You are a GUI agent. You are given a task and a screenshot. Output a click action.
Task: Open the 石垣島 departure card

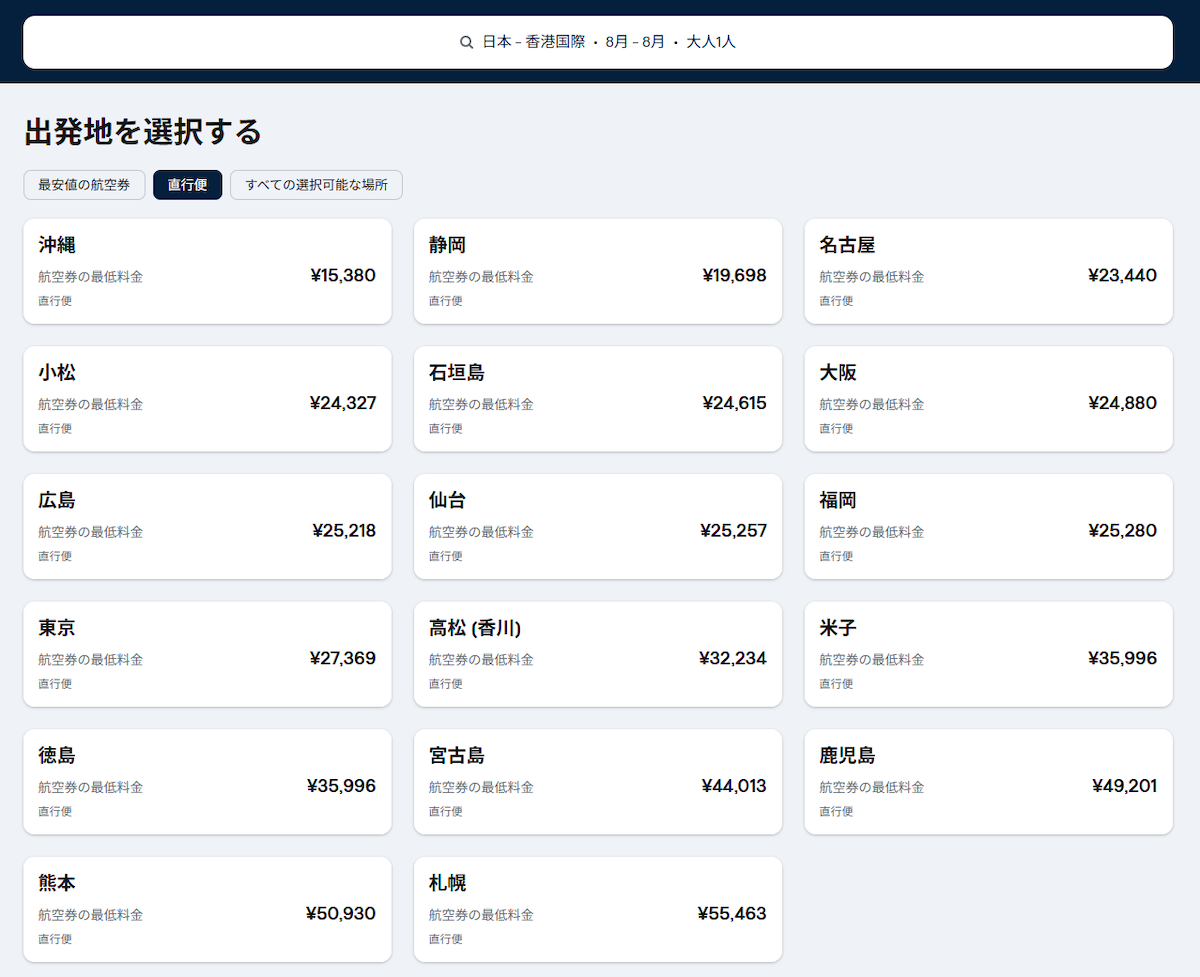(x=598, y=399)
